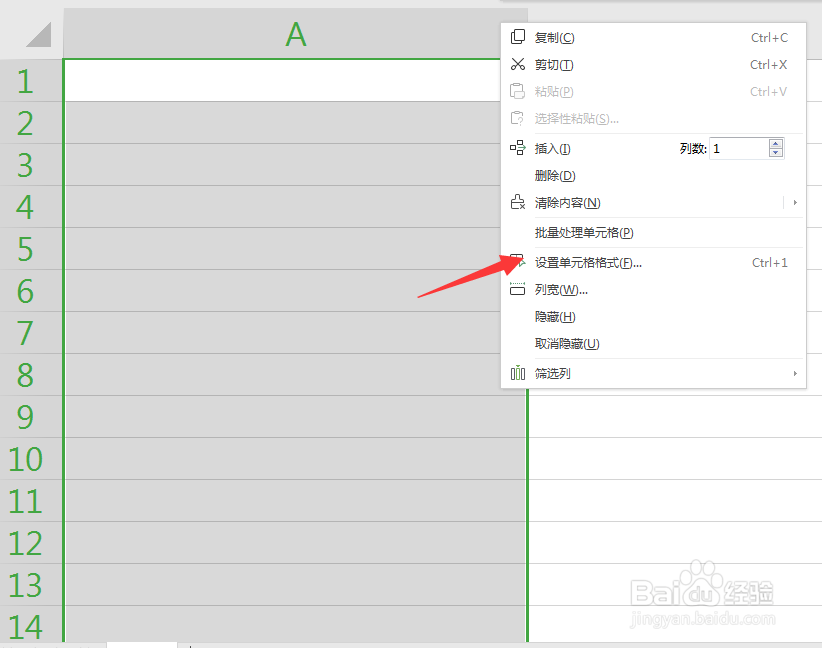The width and height of the screenshot is (822, 648).
Task: Select column A header
Action: tap(295, 35)
